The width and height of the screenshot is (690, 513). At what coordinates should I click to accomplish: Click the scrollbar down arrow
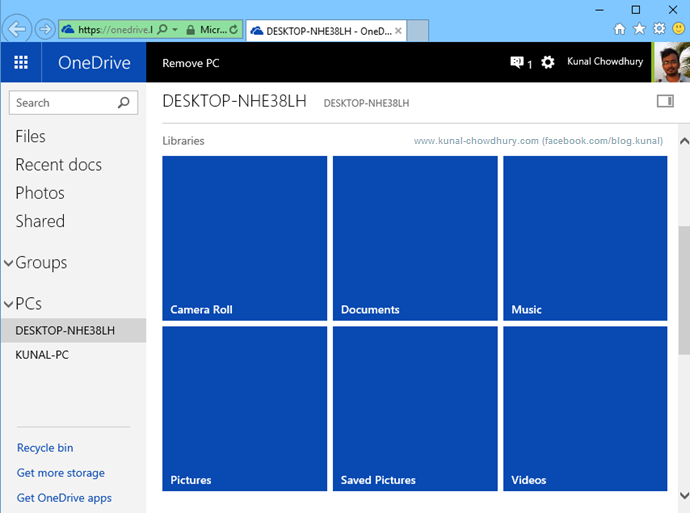(x=684, y=495)
